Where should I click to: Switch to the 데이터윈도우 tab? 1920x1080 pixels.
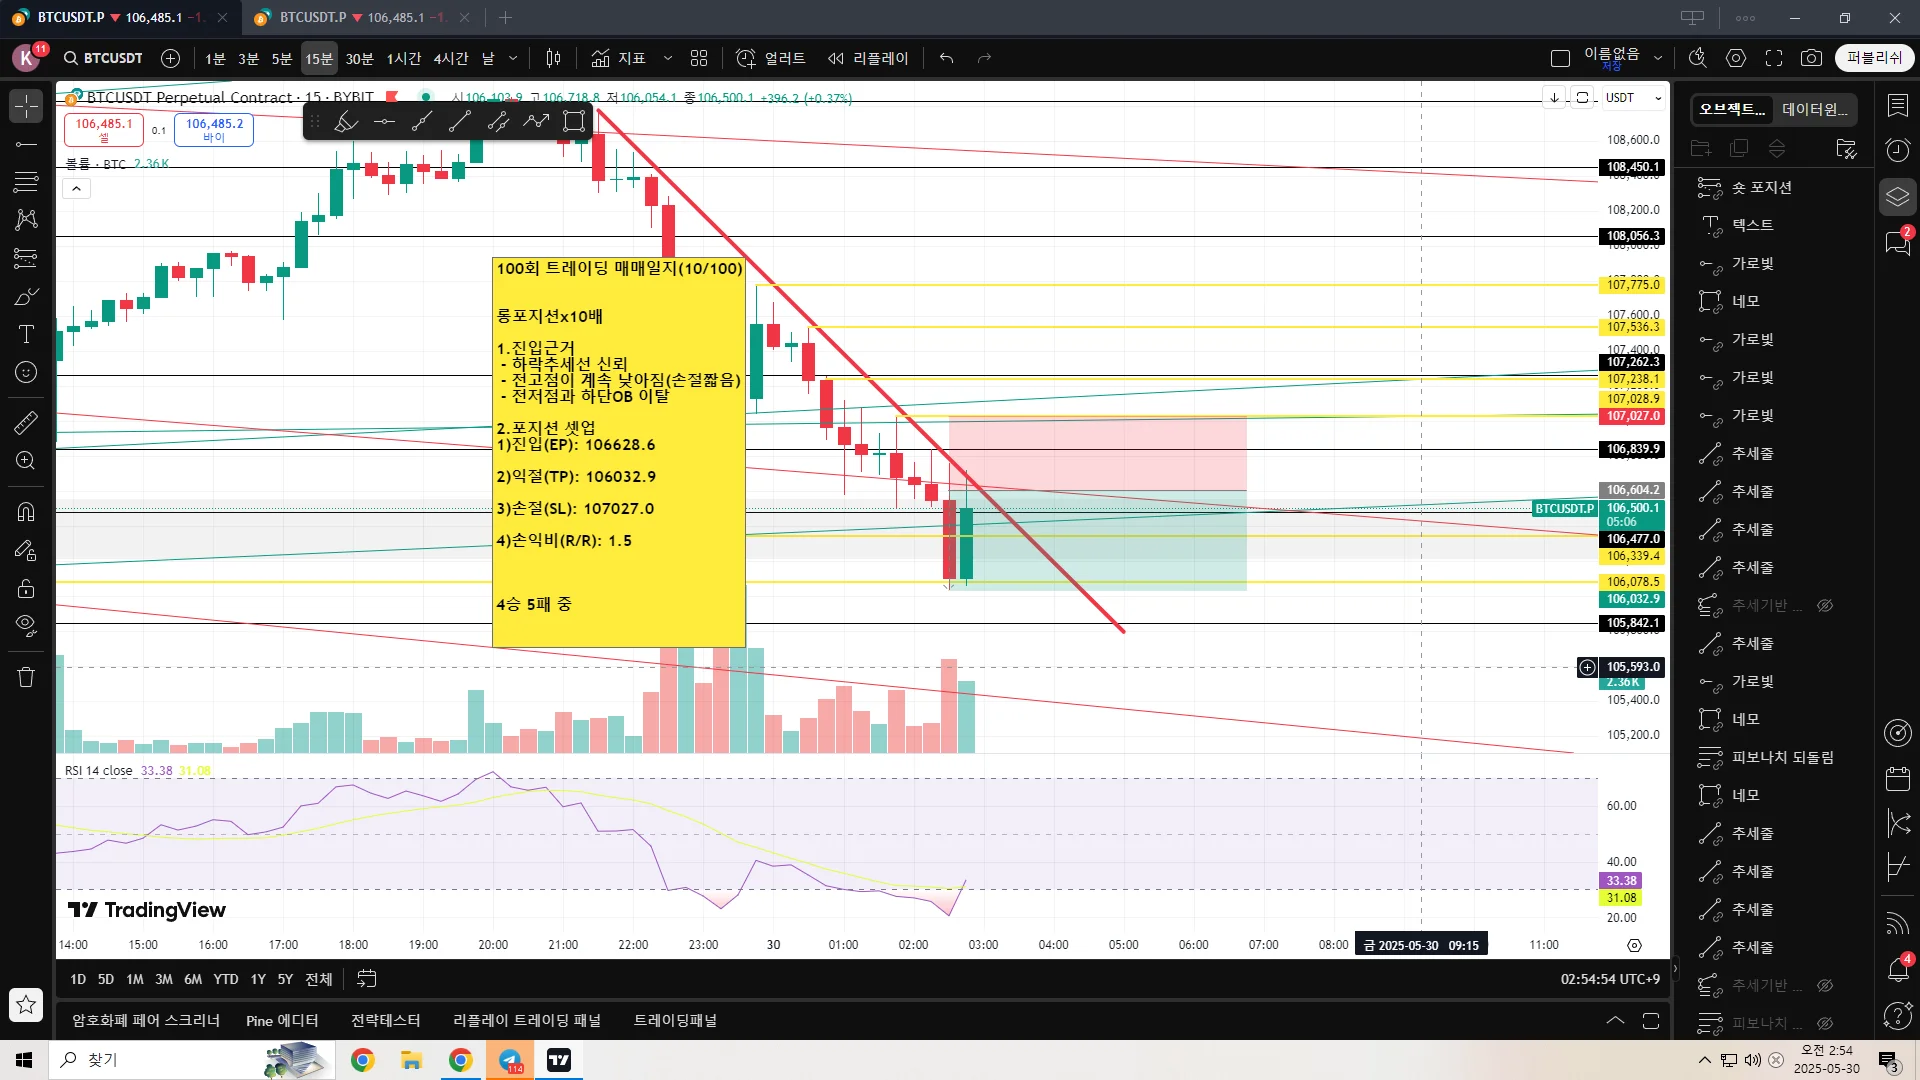1814,109
